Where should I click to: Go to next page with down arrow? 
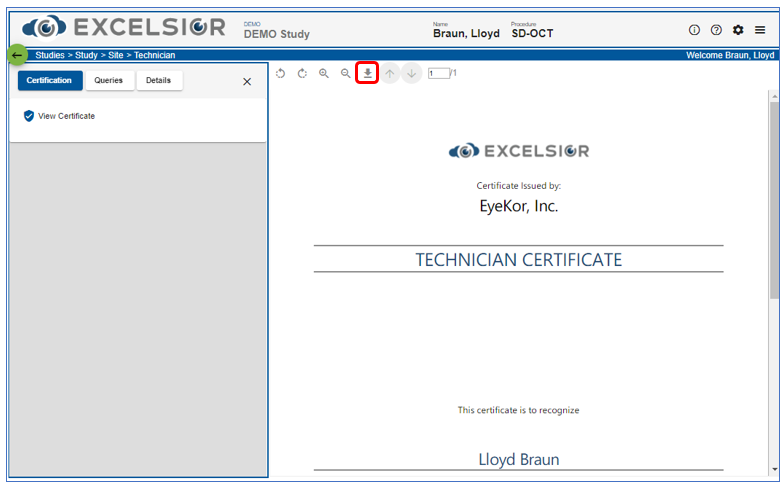pos(411,73)
